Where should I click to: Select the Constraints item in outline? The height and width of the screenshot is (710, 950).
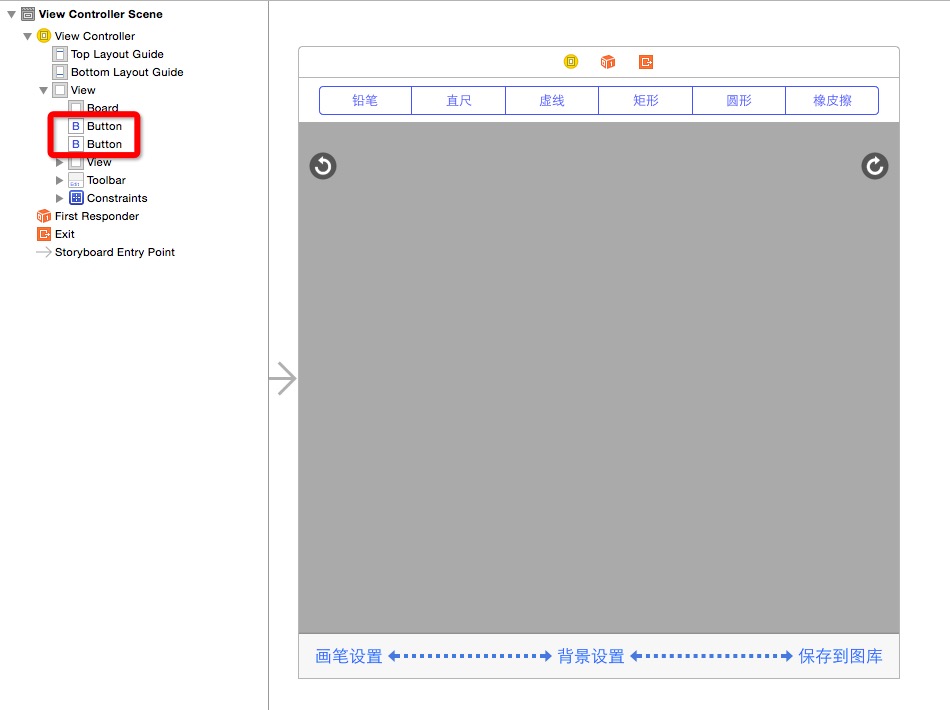coord(117,198)
